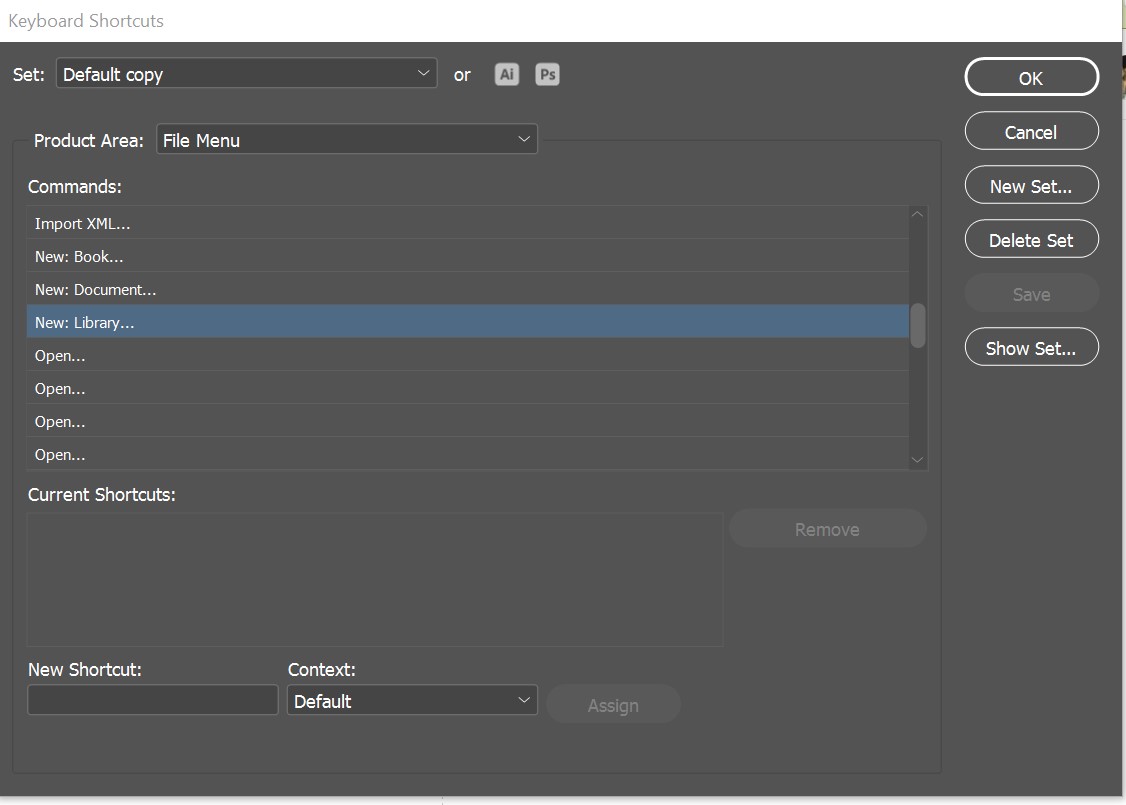
Task: Click the Assign button under Context
Action: click(613, 704)
